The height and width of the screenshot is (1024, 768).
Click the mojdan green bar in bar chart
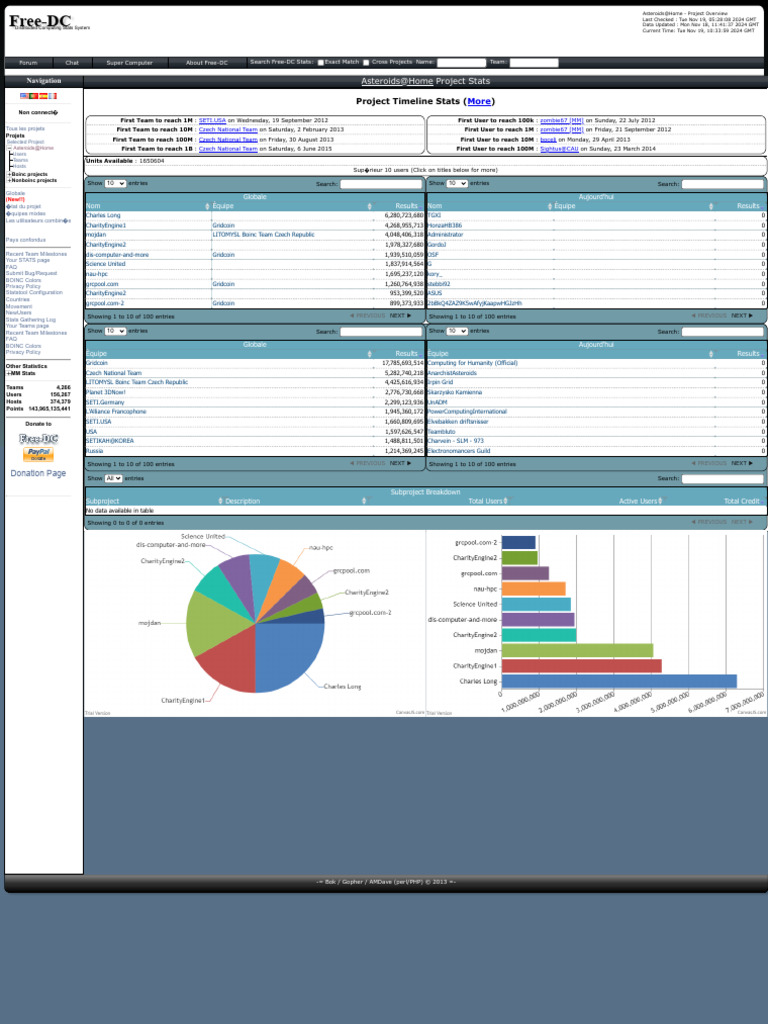(577, 650)
